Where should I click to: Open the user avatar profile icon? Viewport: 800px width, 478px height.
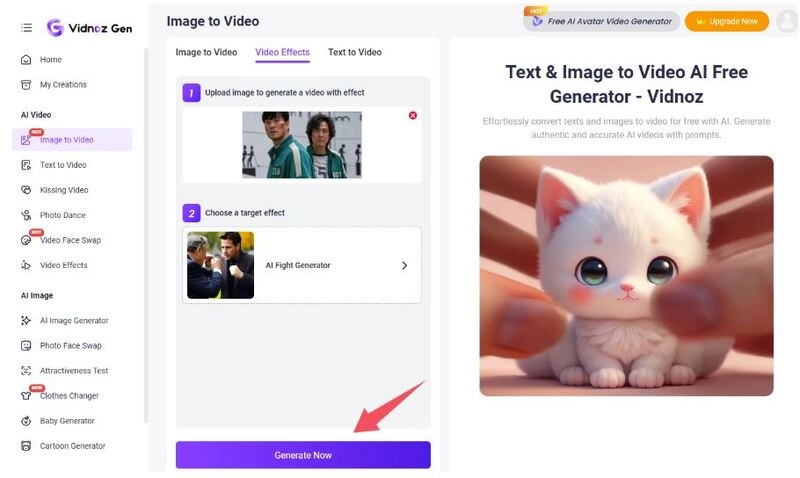point(786,21)
